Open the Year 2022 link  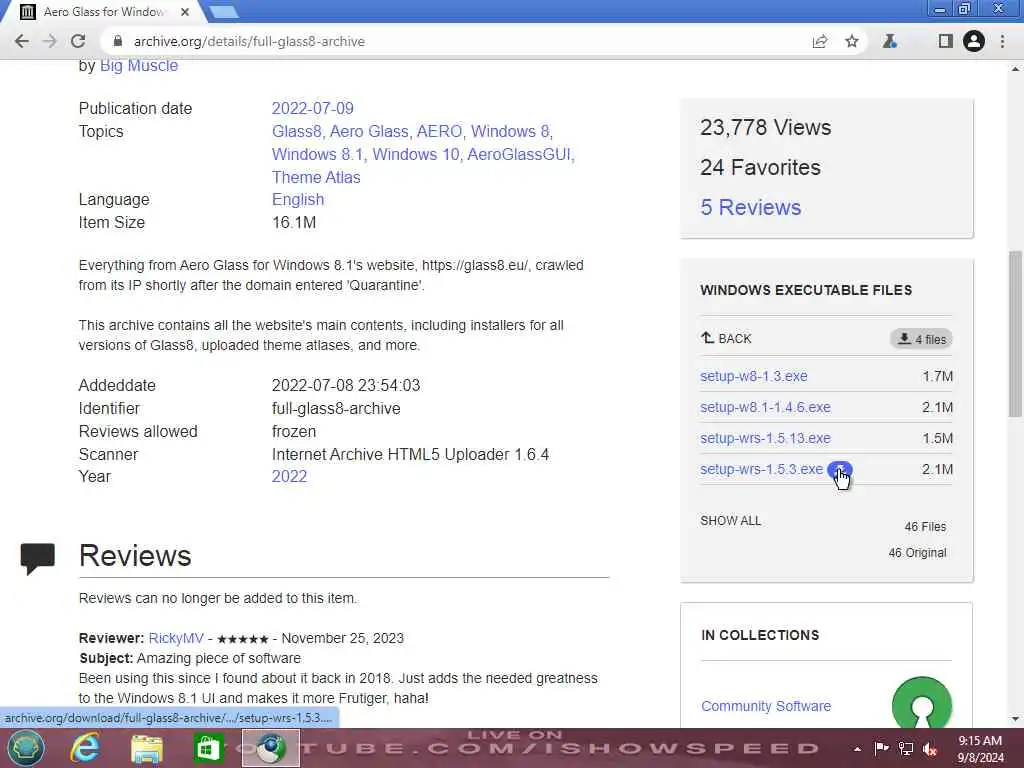click(x=289, y=477)
